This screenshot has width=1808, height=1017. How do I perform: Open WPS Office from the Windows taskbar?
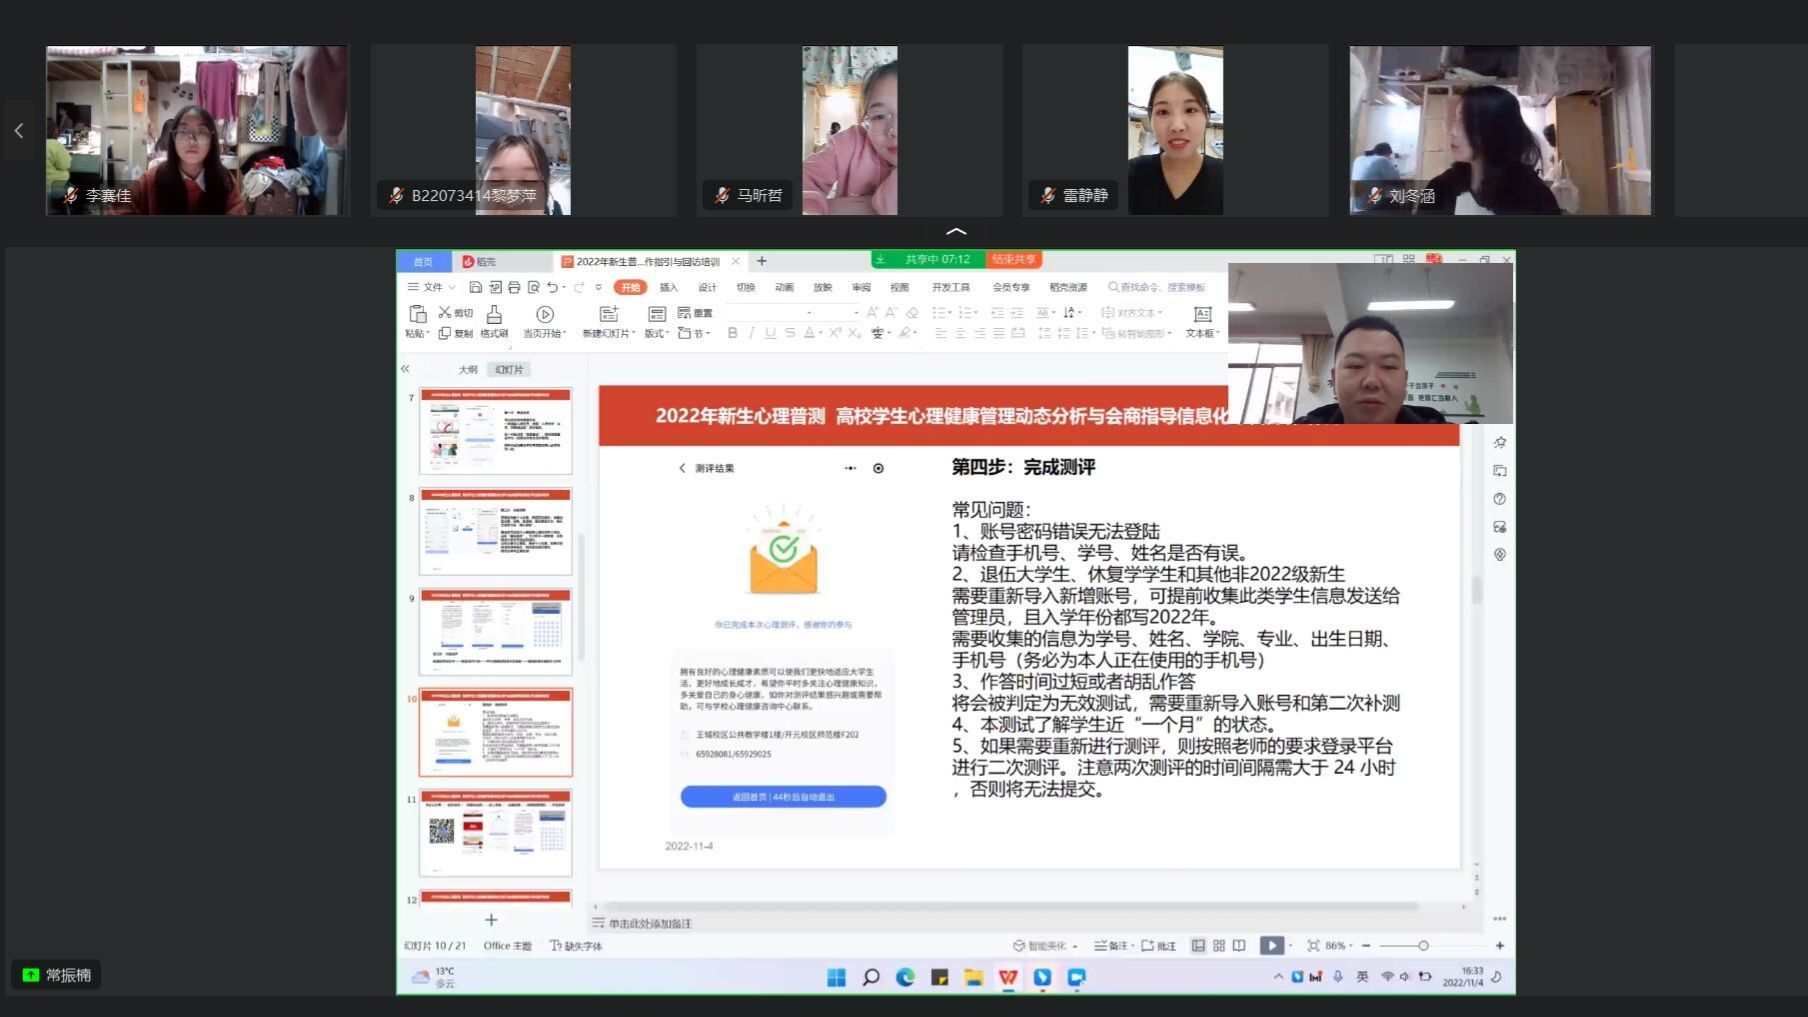(1008, 978)
